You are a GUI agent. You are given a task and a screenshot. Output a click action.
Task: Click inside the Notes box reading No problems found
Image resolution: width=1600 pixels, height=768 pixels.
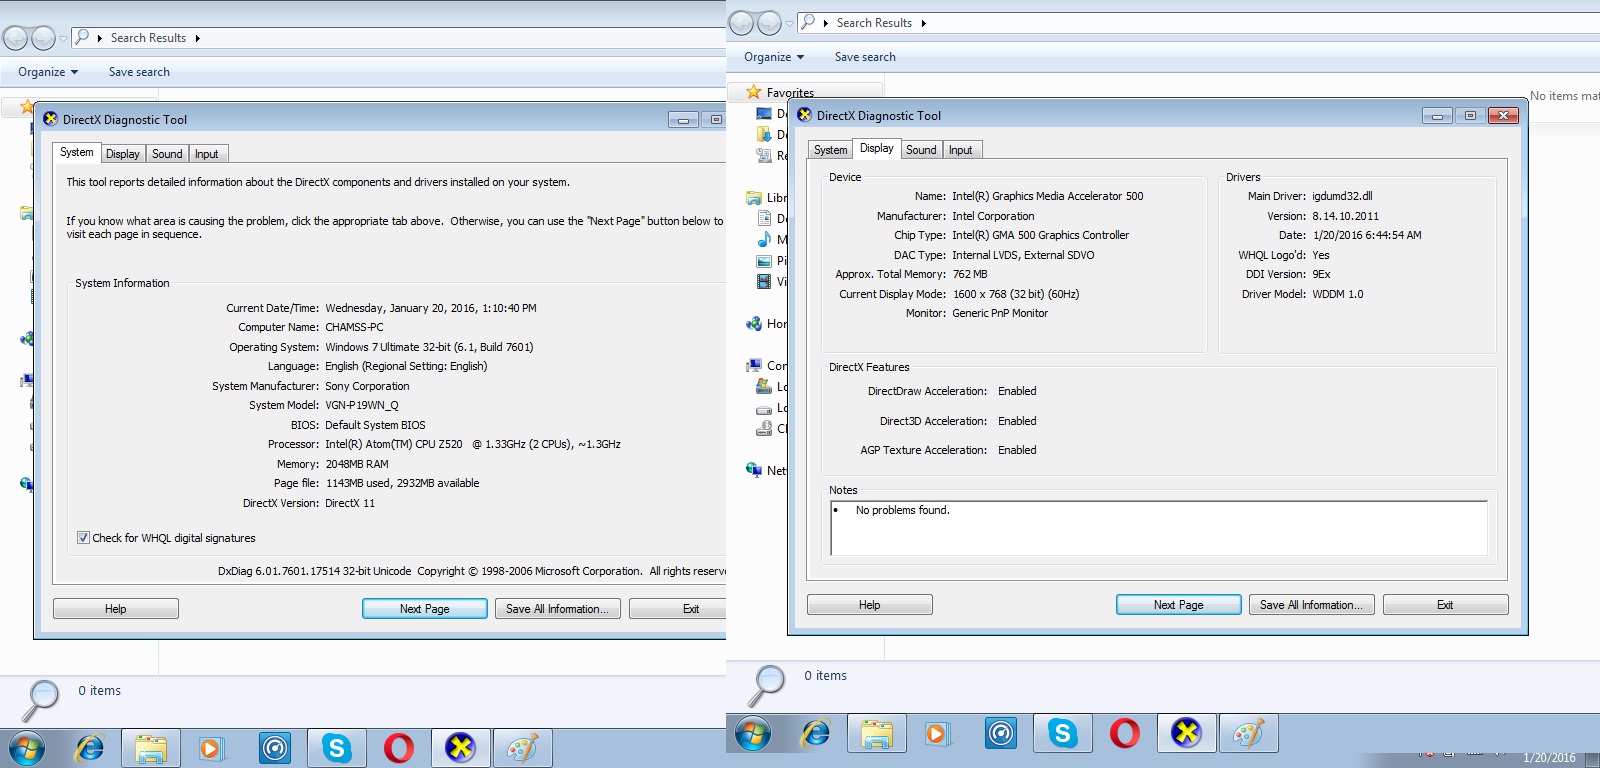pos(1159,528)
